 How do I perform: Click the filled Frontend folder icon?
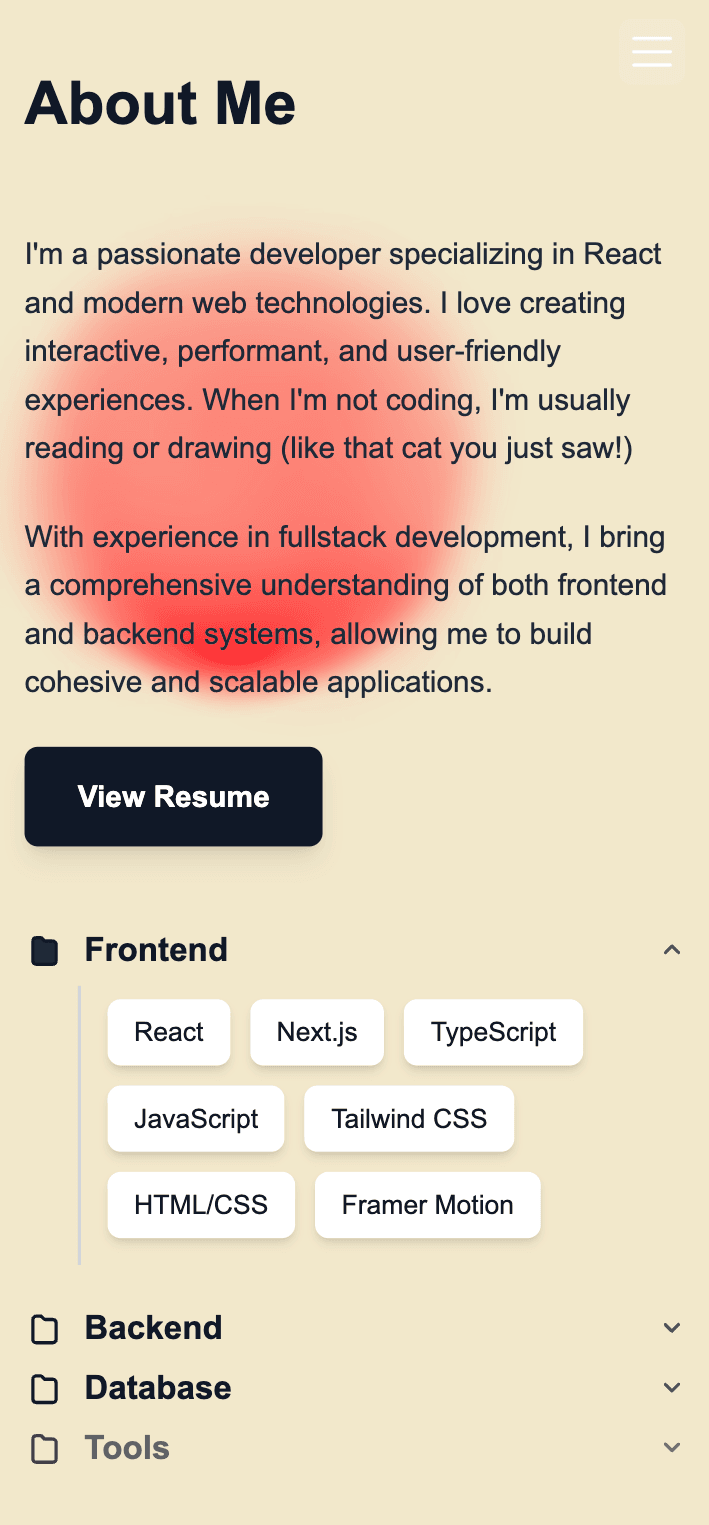point(44,950)
